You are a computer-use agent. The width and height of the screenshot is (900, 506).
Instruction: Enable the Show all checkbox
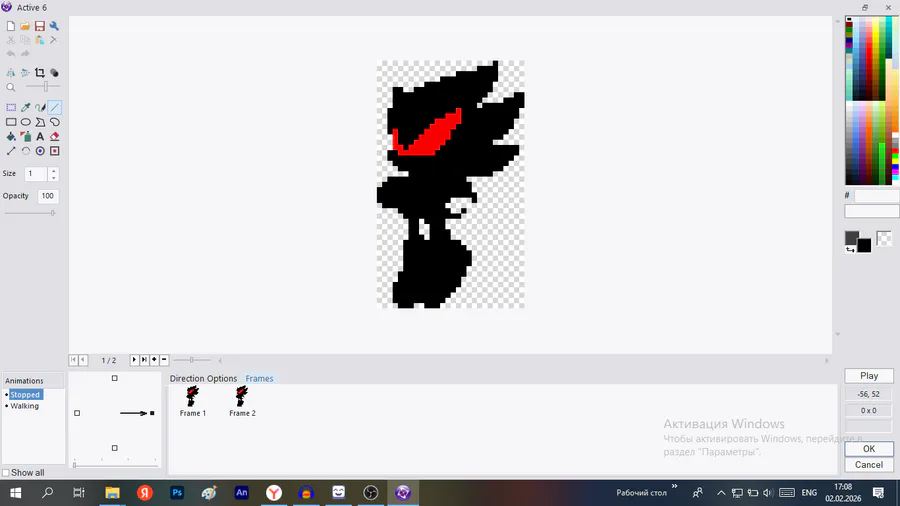[x=6, y=473]
